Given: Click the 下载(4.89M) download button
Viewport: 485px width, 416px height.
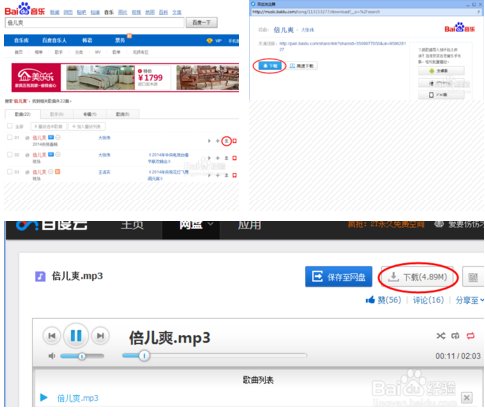Looking at the screenshot, I should pos(418,277).
